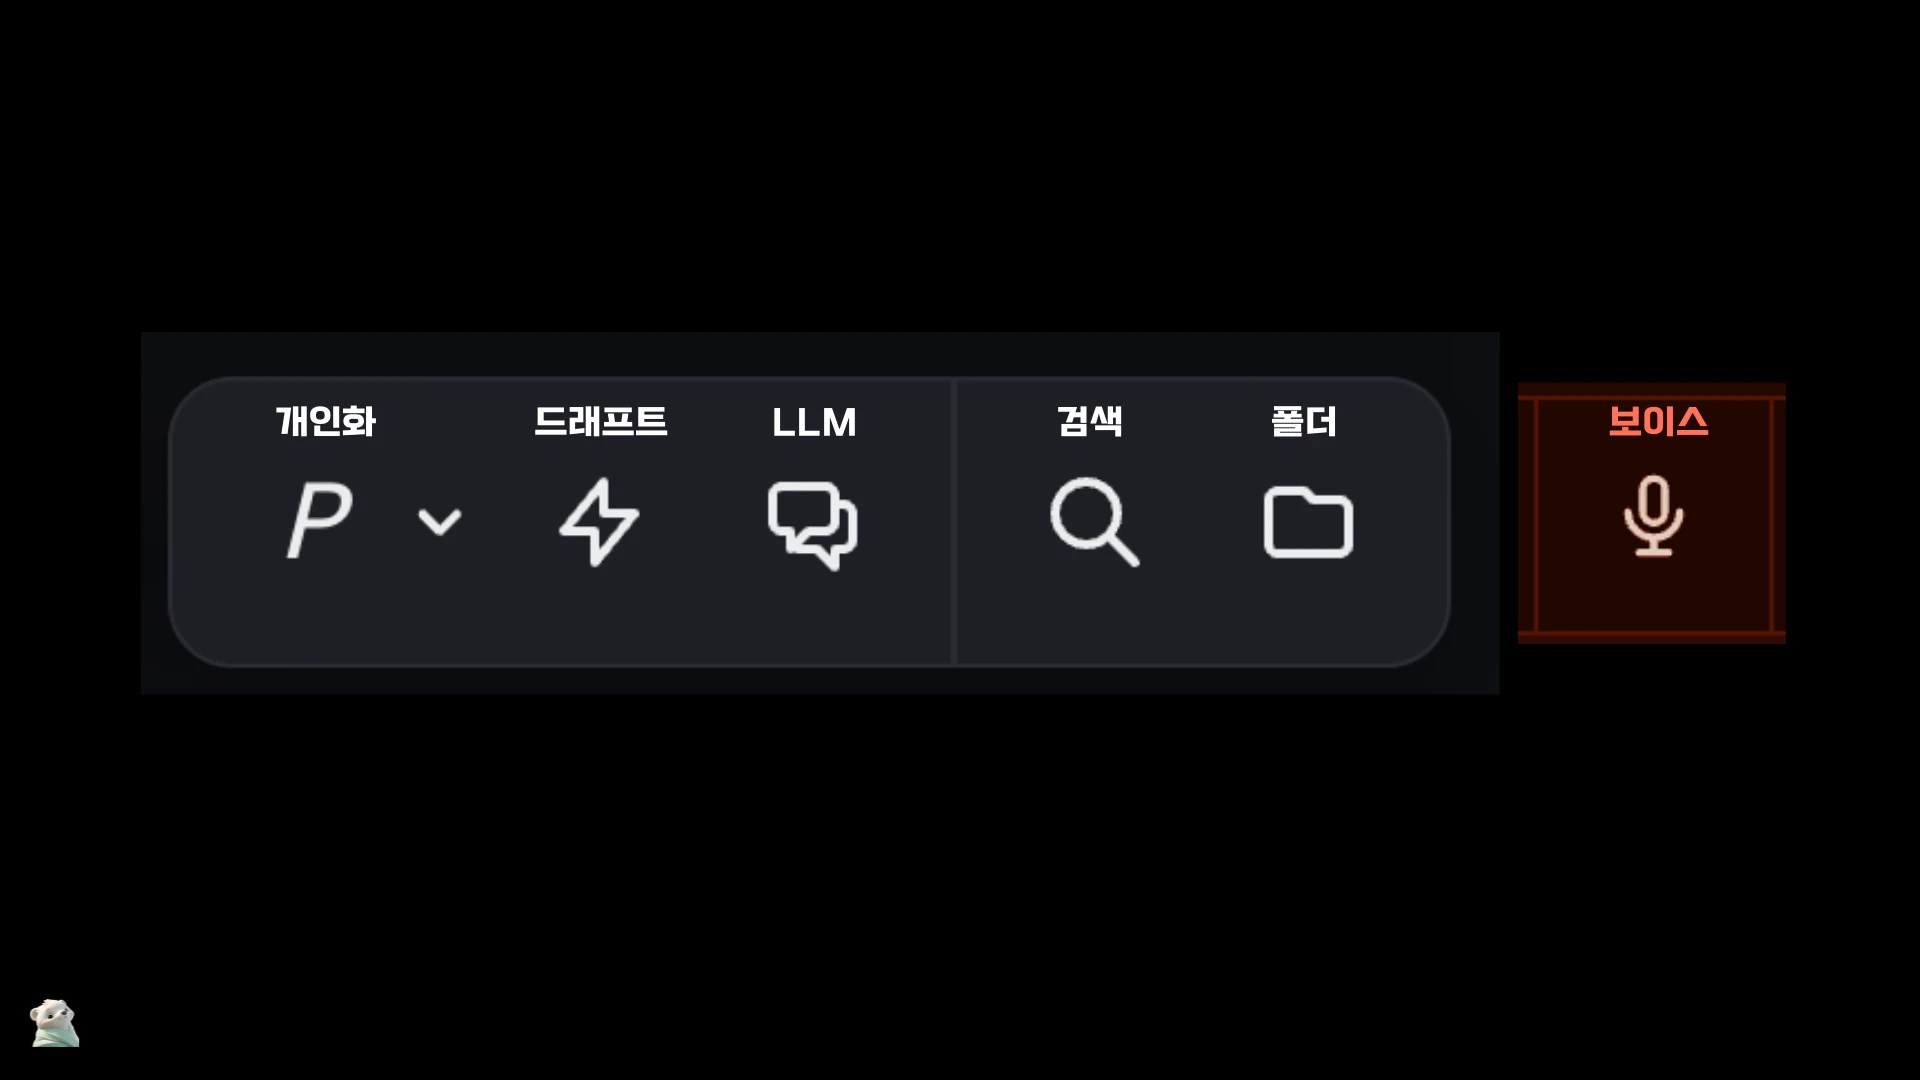This screenshot has height=1080, width=1920.
Task: Activate the red microphone voice icon
Action: point(1653,516)
